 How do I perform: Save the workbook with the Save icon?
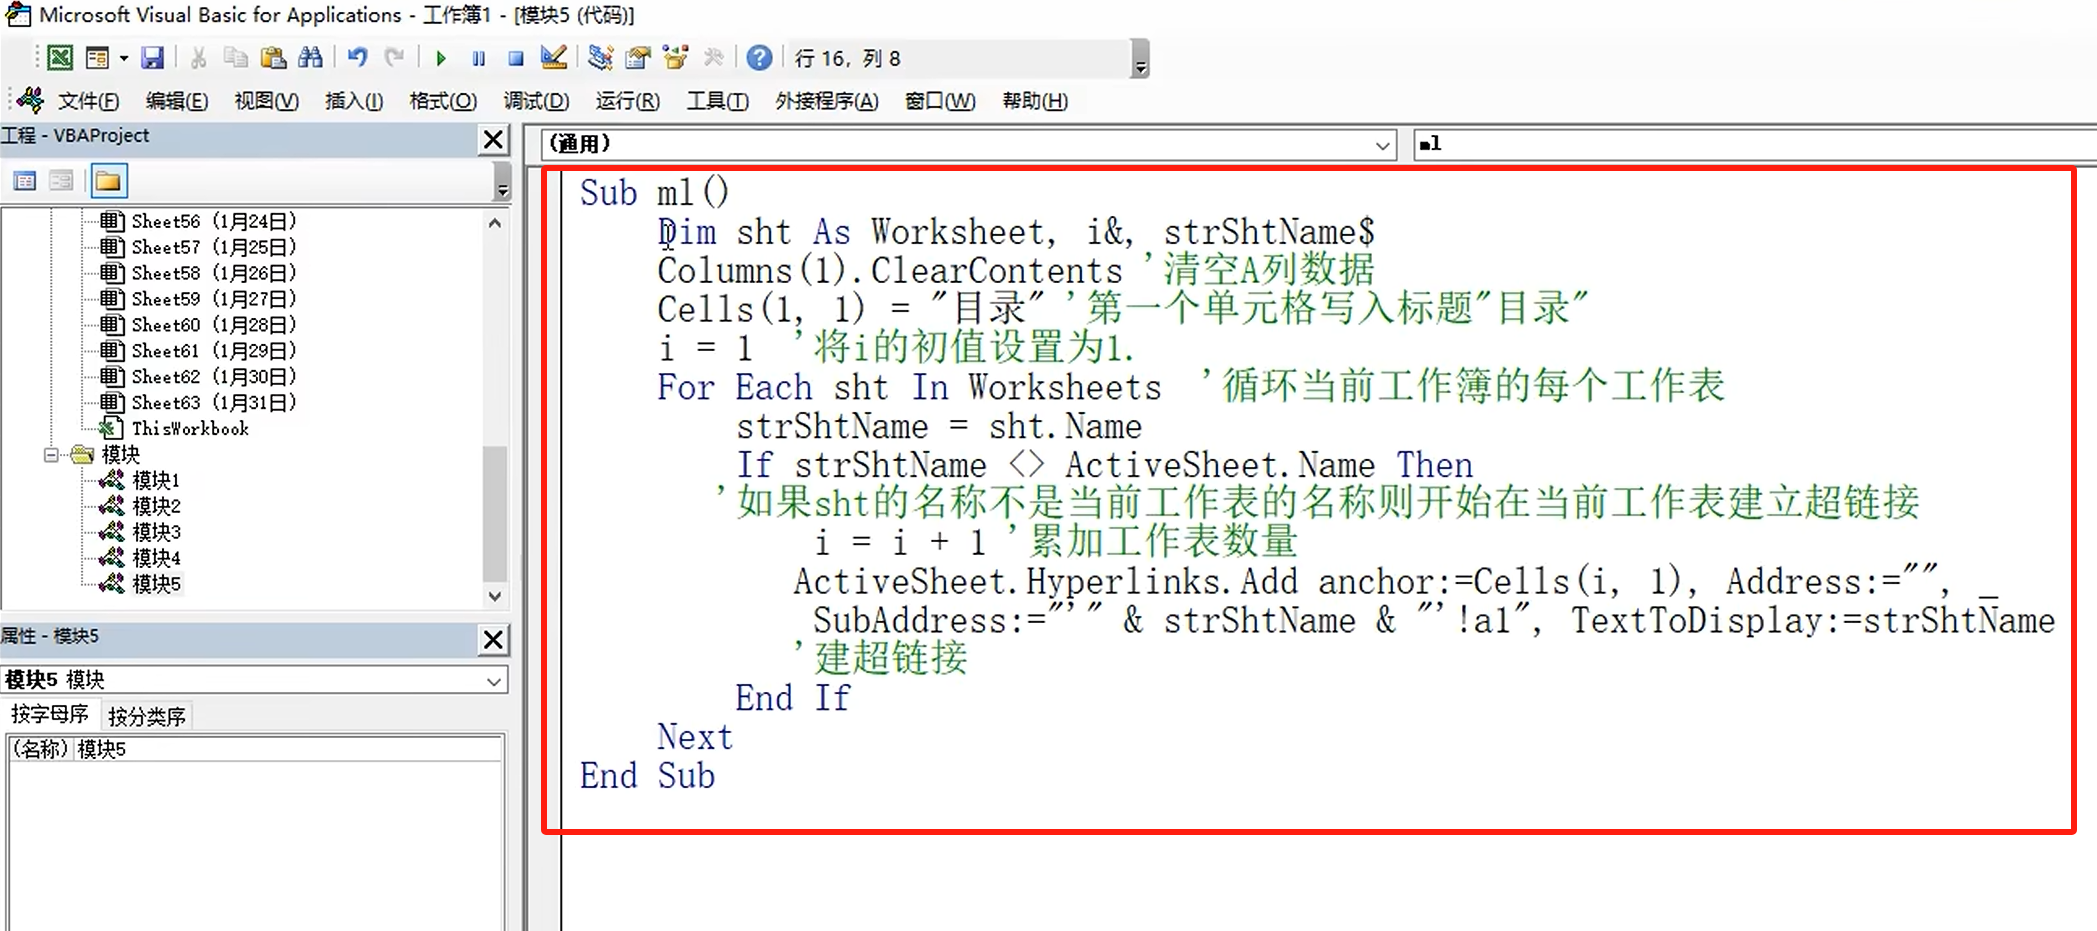(x=152, y=58)
